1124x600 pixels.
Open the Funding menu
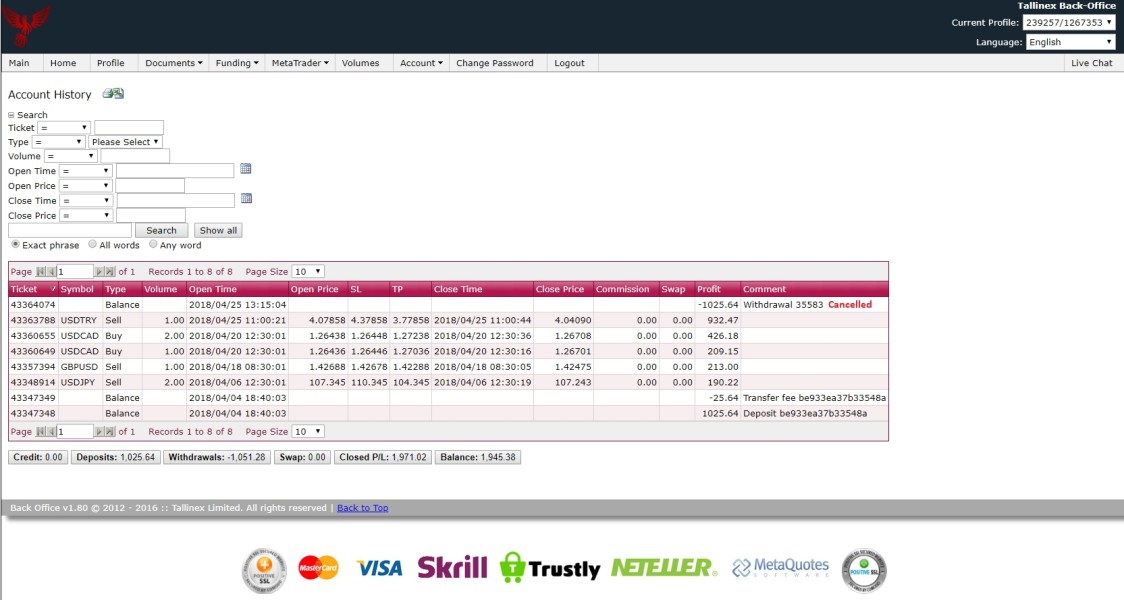237,63
